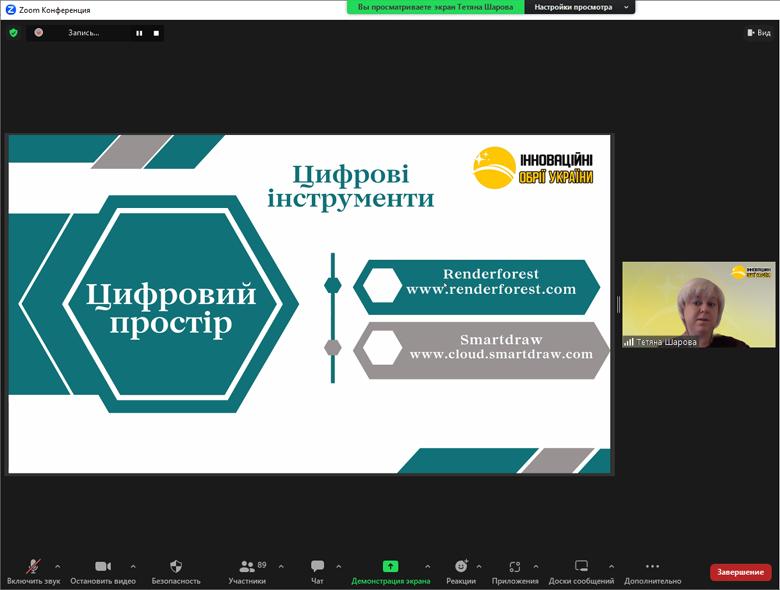This screenshot has width=780, height=590.
Task: Start Демонстрация экрана screen share
Action: pyautogui.click(x=390, y=571)
